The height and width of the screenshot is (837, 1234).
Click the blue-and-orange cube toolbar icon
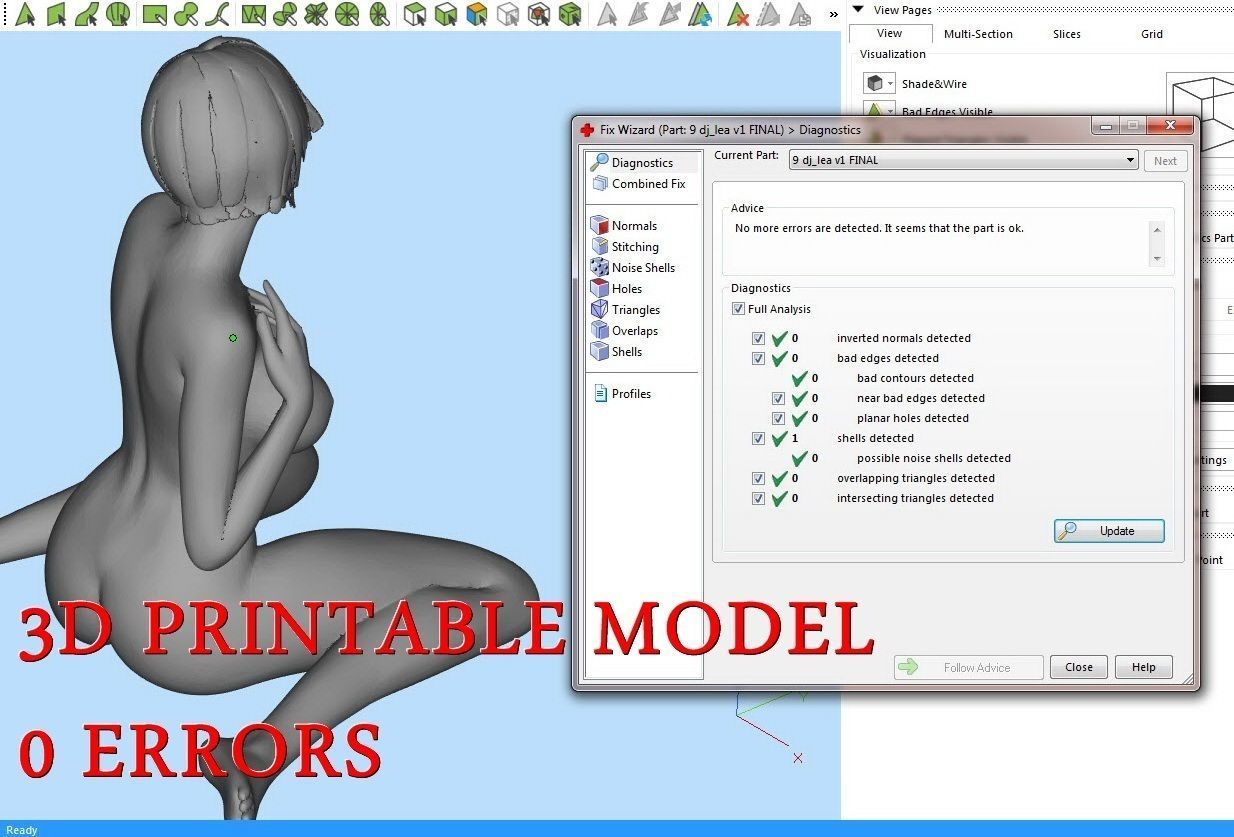click(x=477, y=15)
